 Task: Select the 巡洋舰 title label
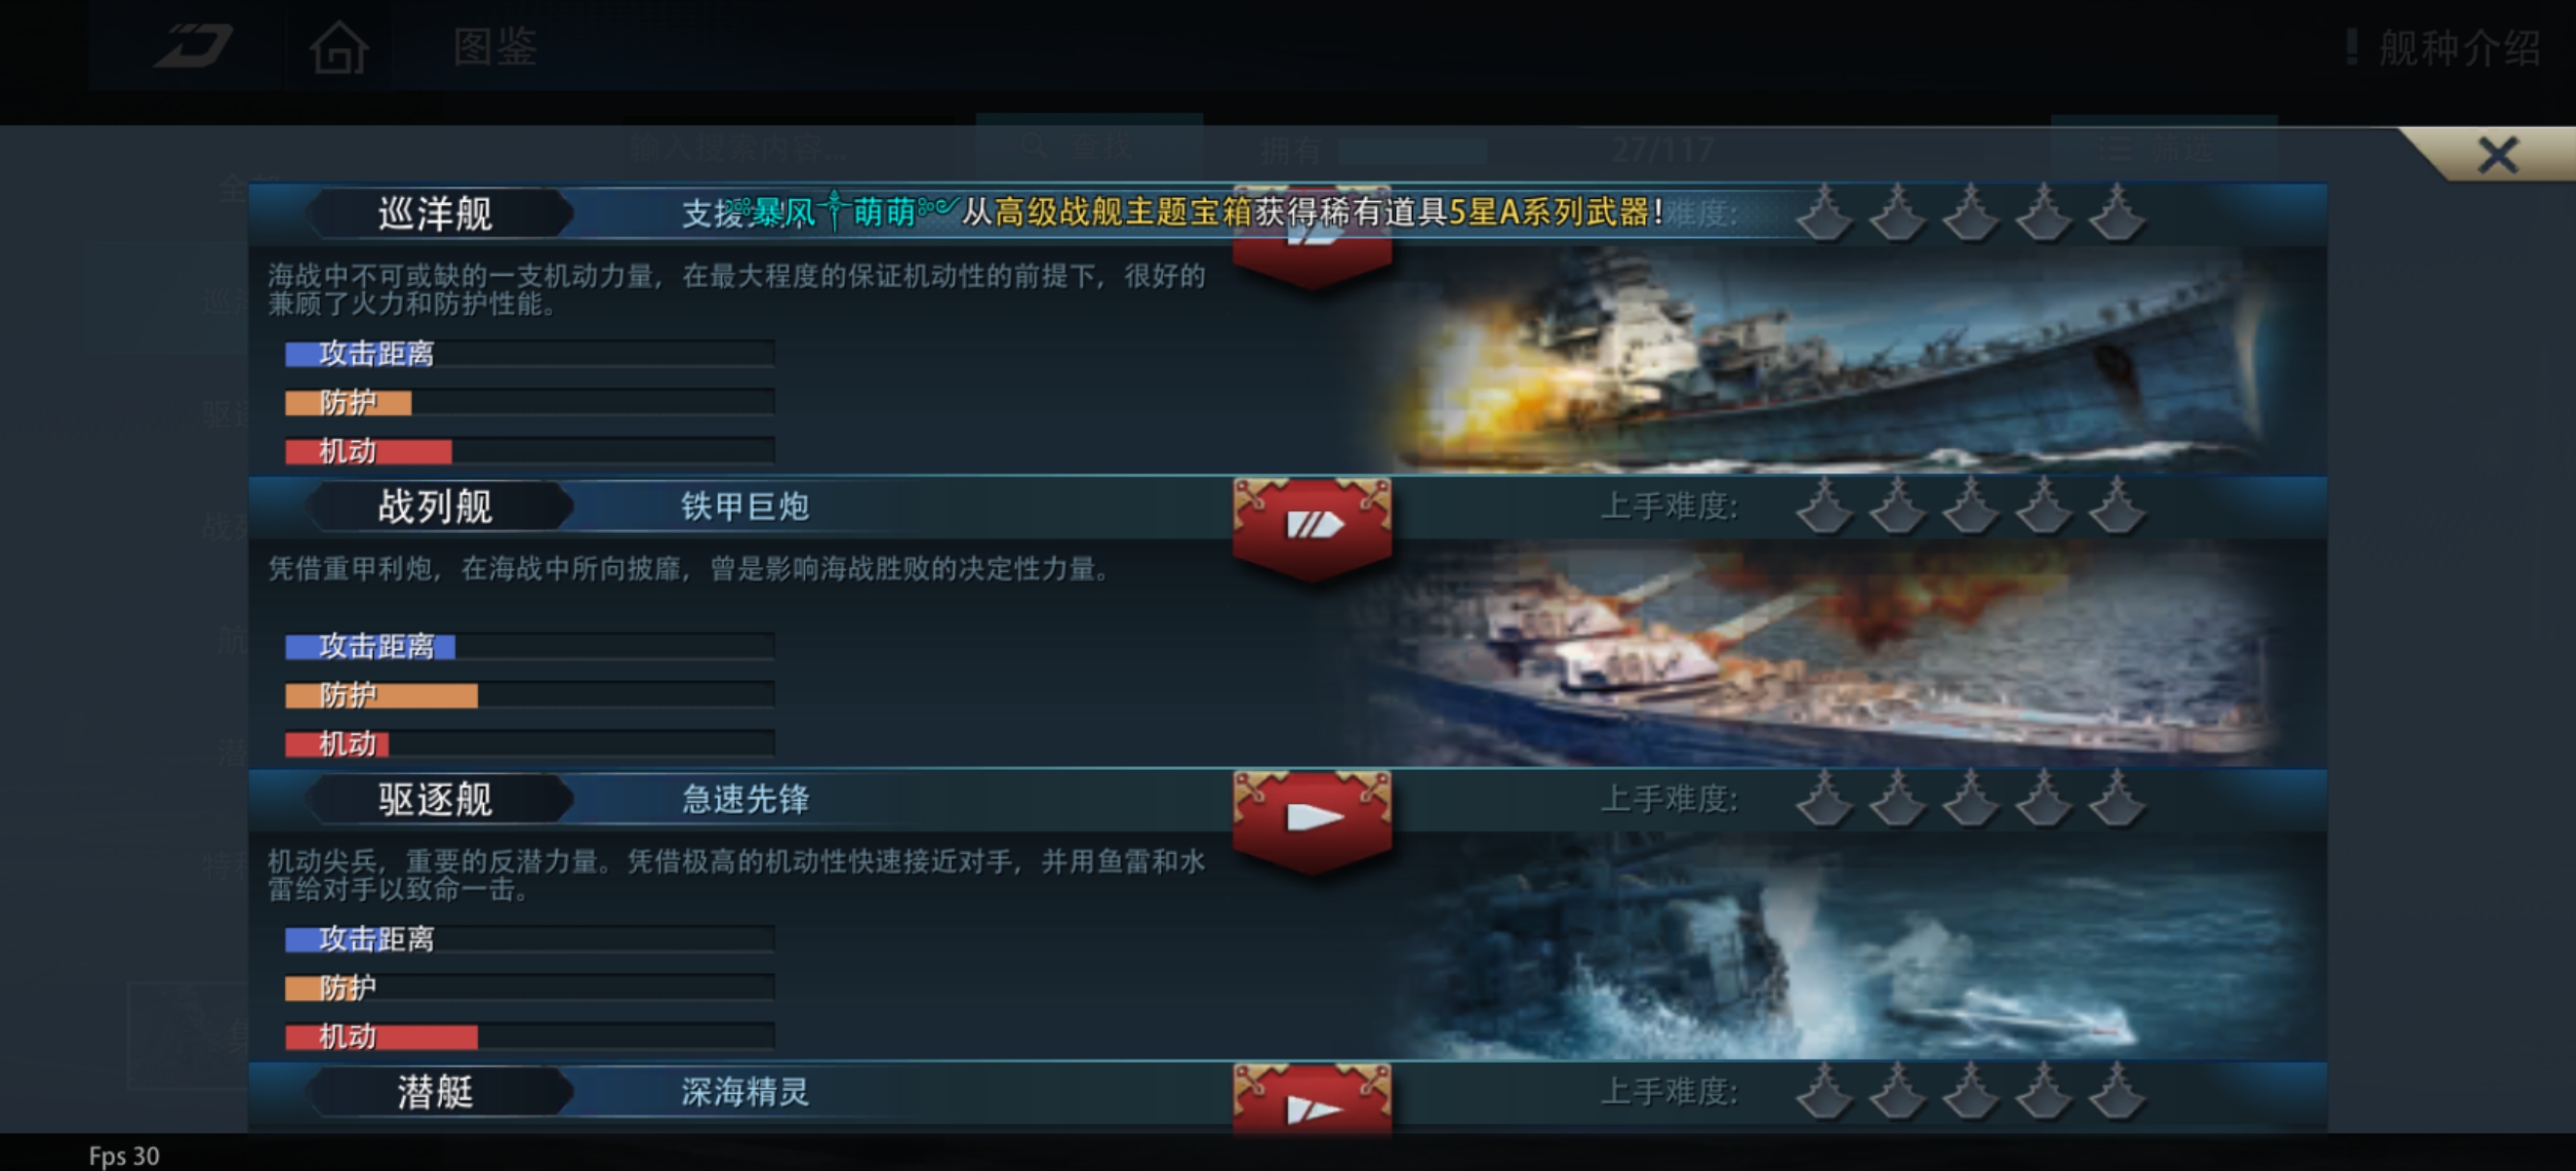tap(436, 213)
